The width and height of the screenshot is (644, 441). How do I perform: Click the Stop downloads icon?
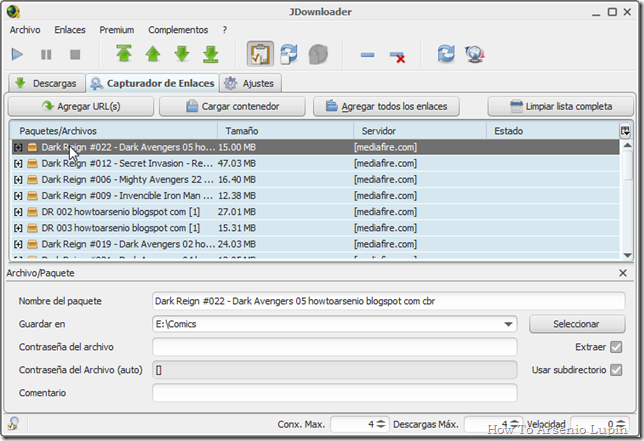click(74, 54)
